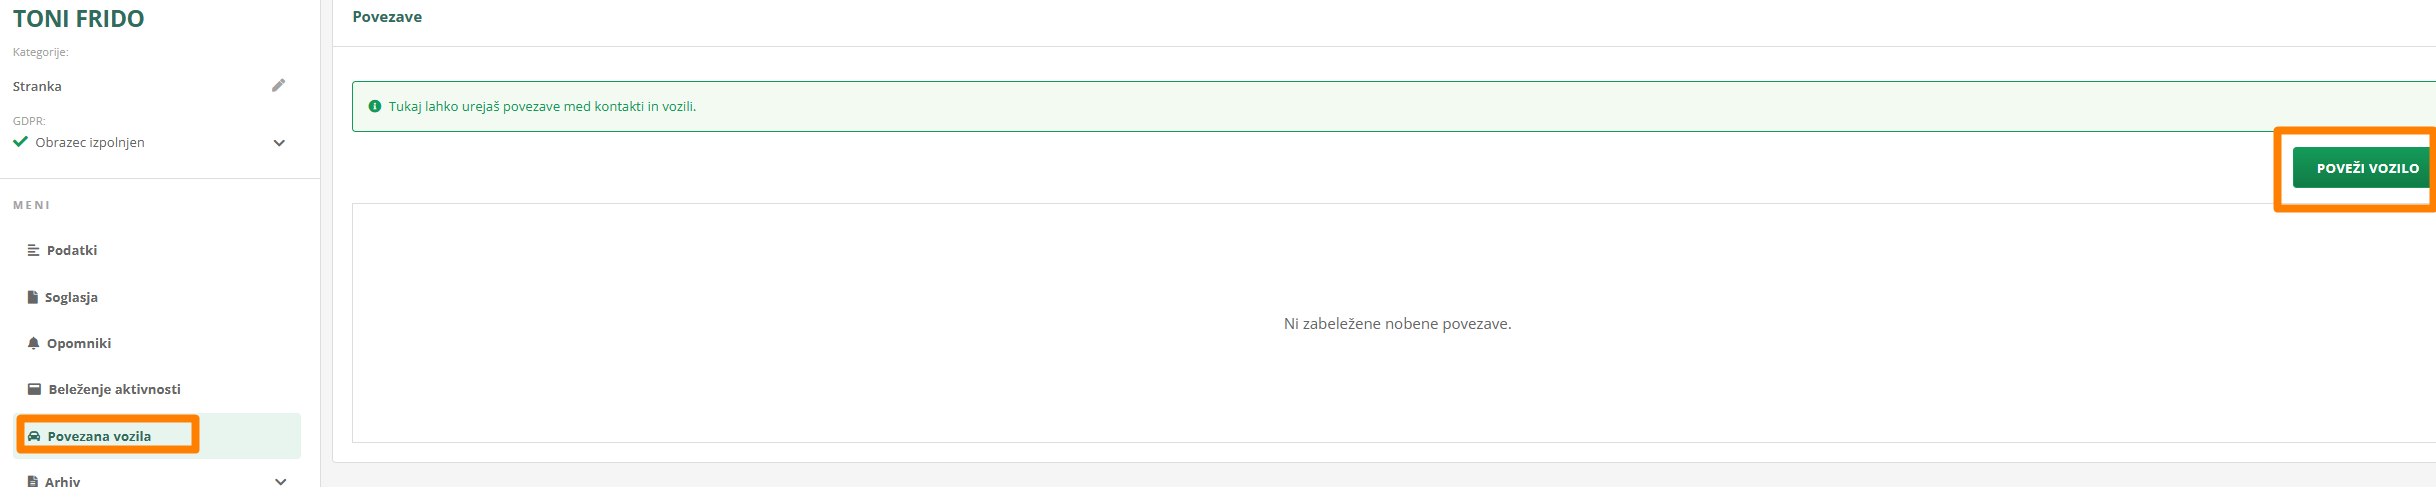The height and width of the screenshot is (487, 2436).
Task: Open the 'Obrazec izpolnjen' GDPR dropdown
Action: coord(90,143)
